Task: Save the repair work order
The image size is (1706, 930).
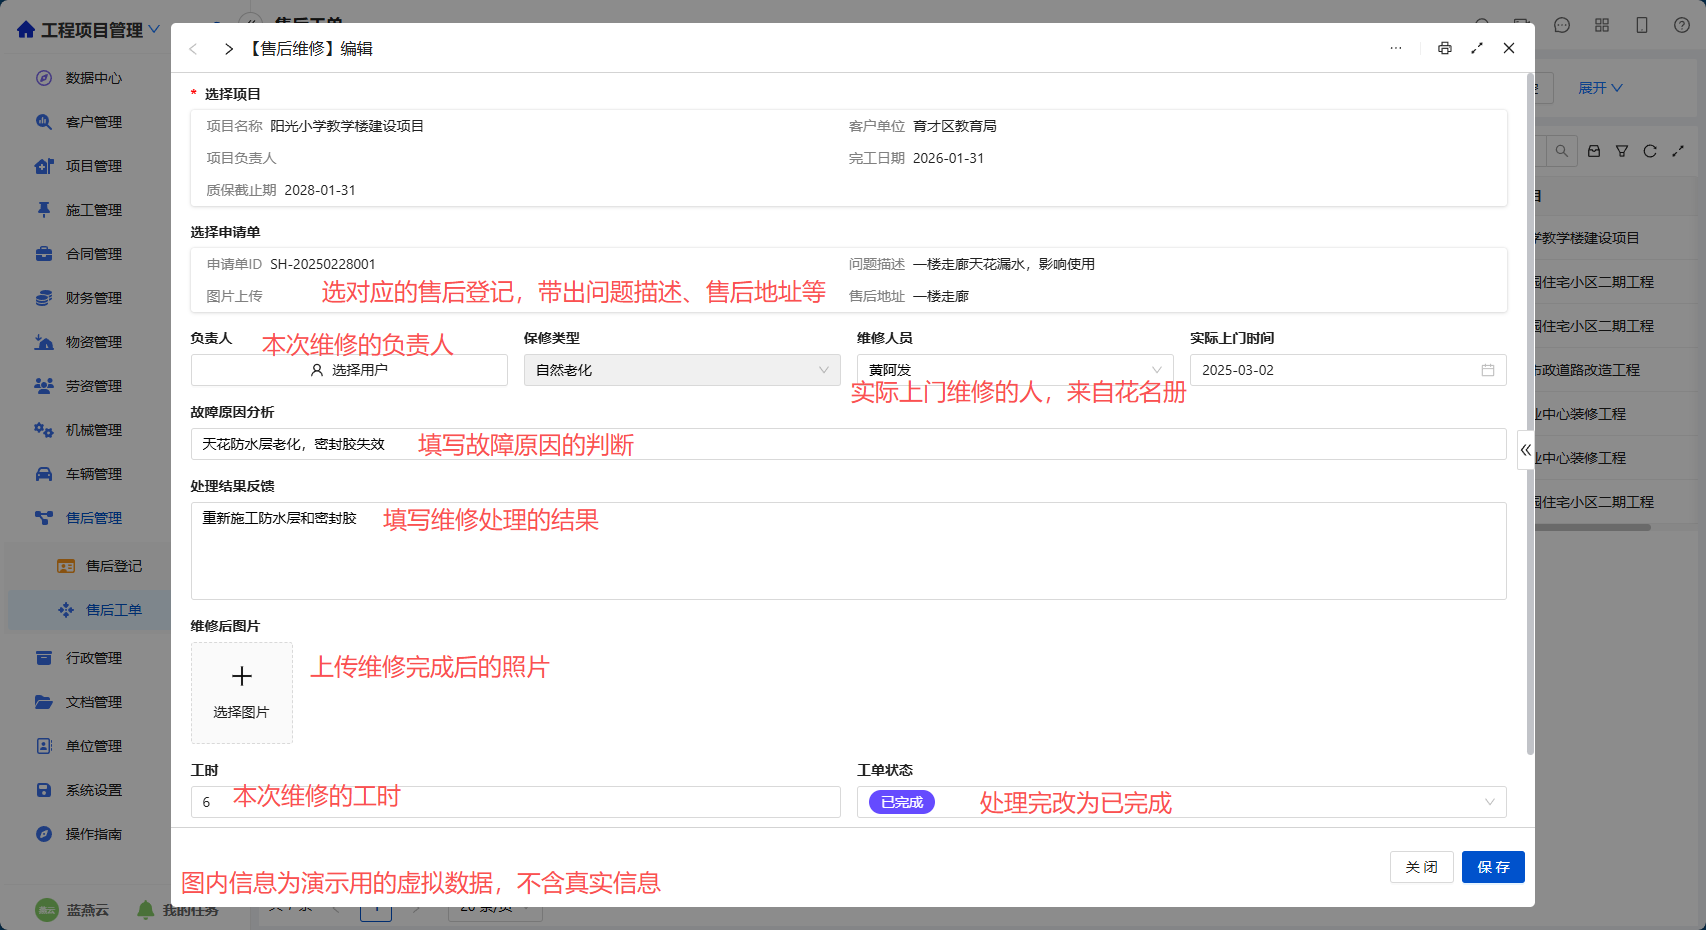Action: pyautogui.click(x=1493, y=867)
